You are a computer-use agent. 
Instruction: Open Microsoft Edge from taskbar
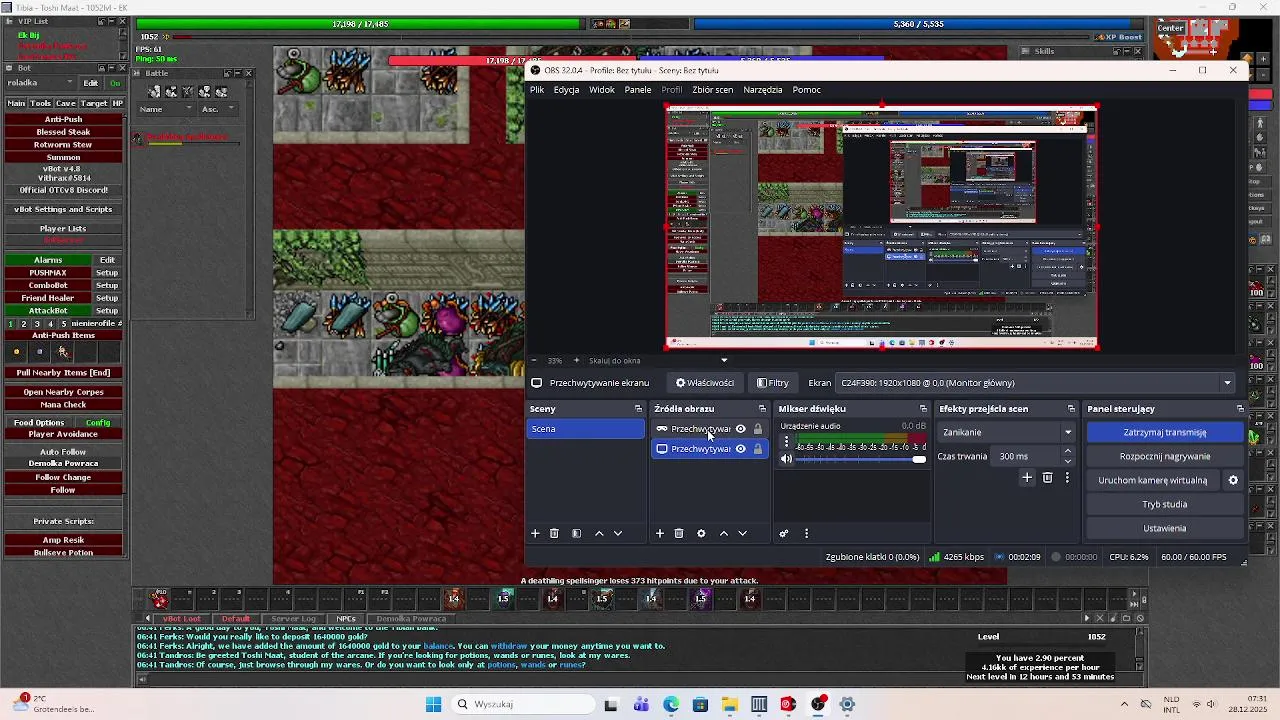coord(671,704)
